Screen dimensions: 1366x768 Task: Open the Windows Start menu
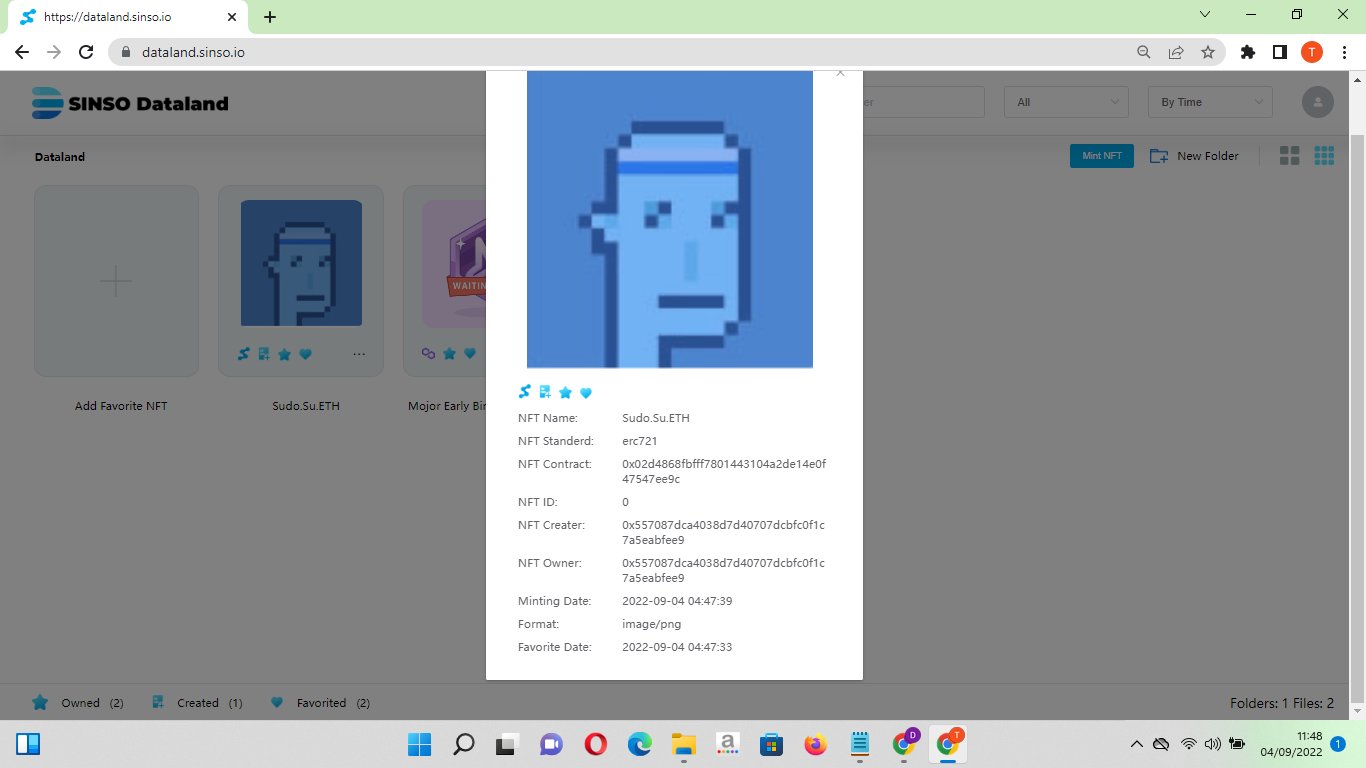[419, 744]
